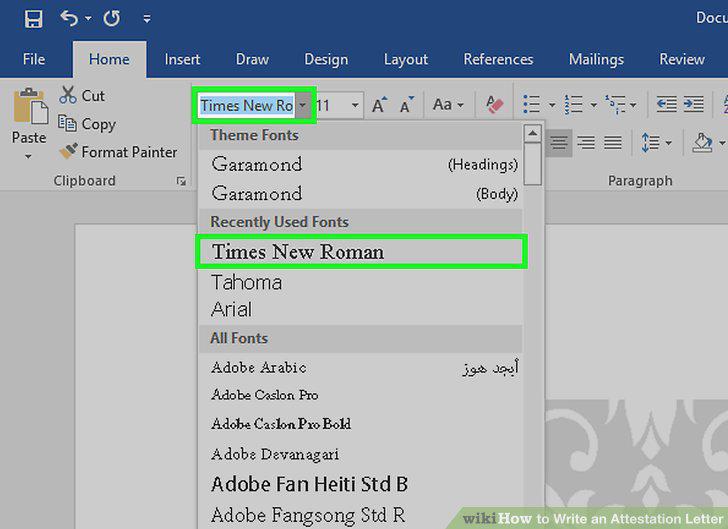
Task: Select the Adobe Fangsong Std R font
Action: [x=360, y=515]
